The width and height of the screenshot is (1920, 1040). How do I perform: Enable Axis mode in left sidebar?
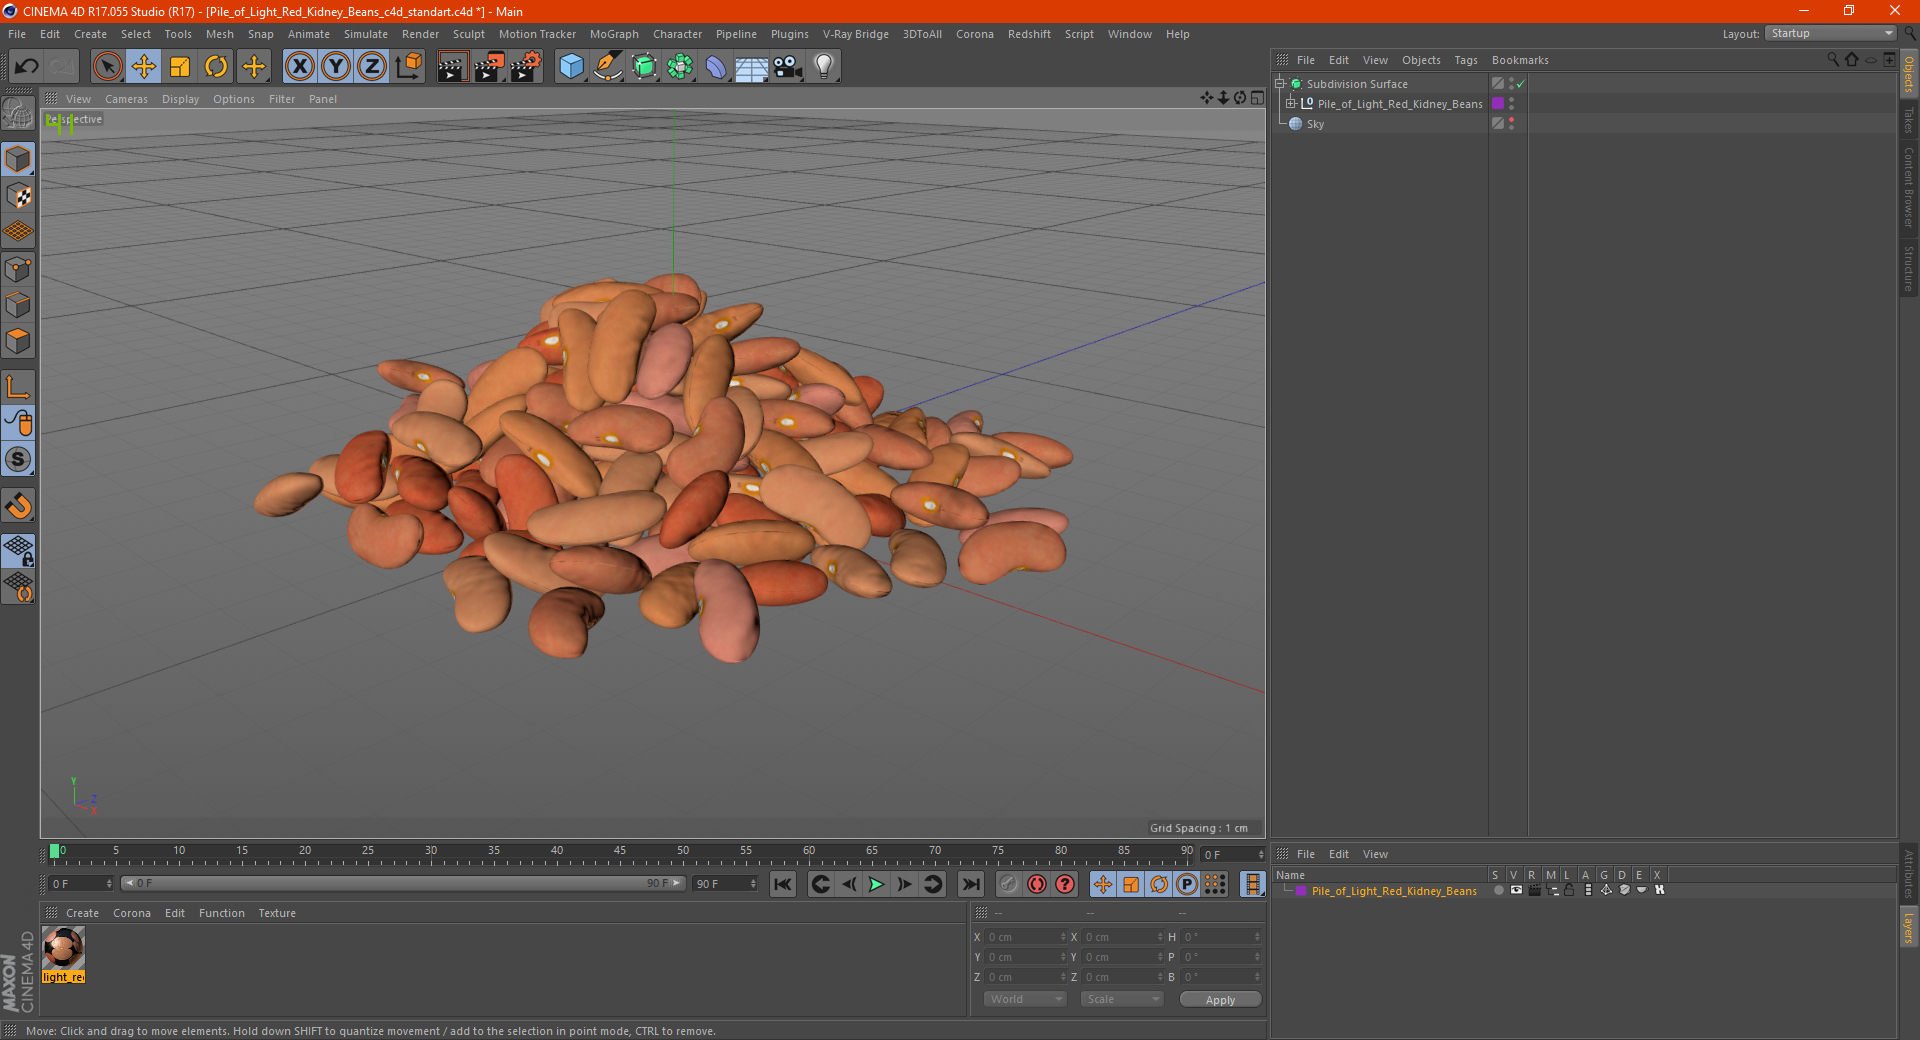(x=18, y=386)
